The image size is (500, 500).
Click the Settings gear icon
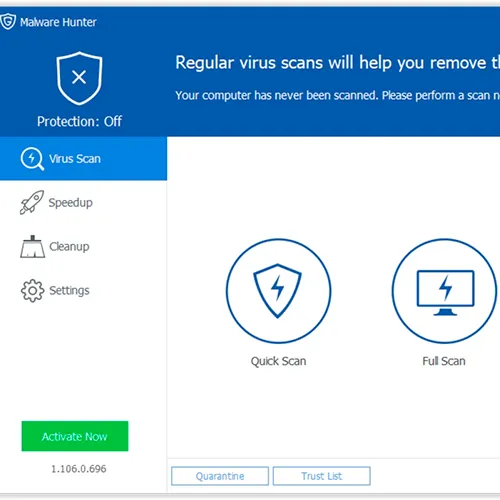point(32,291)
